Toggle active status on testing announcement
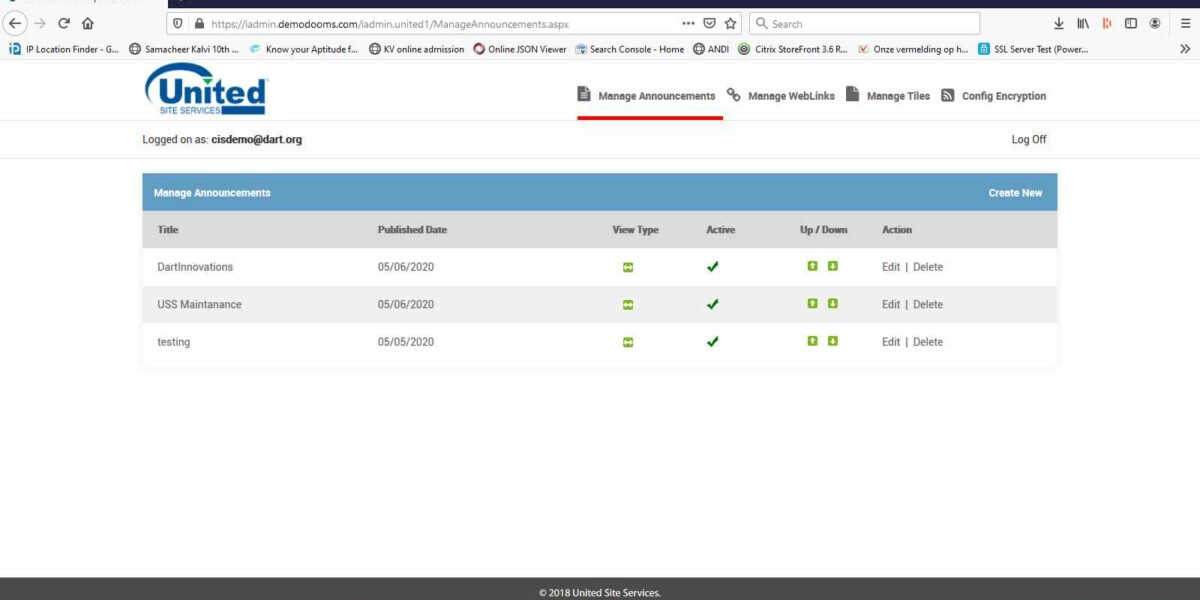 (x=712, y=341)
